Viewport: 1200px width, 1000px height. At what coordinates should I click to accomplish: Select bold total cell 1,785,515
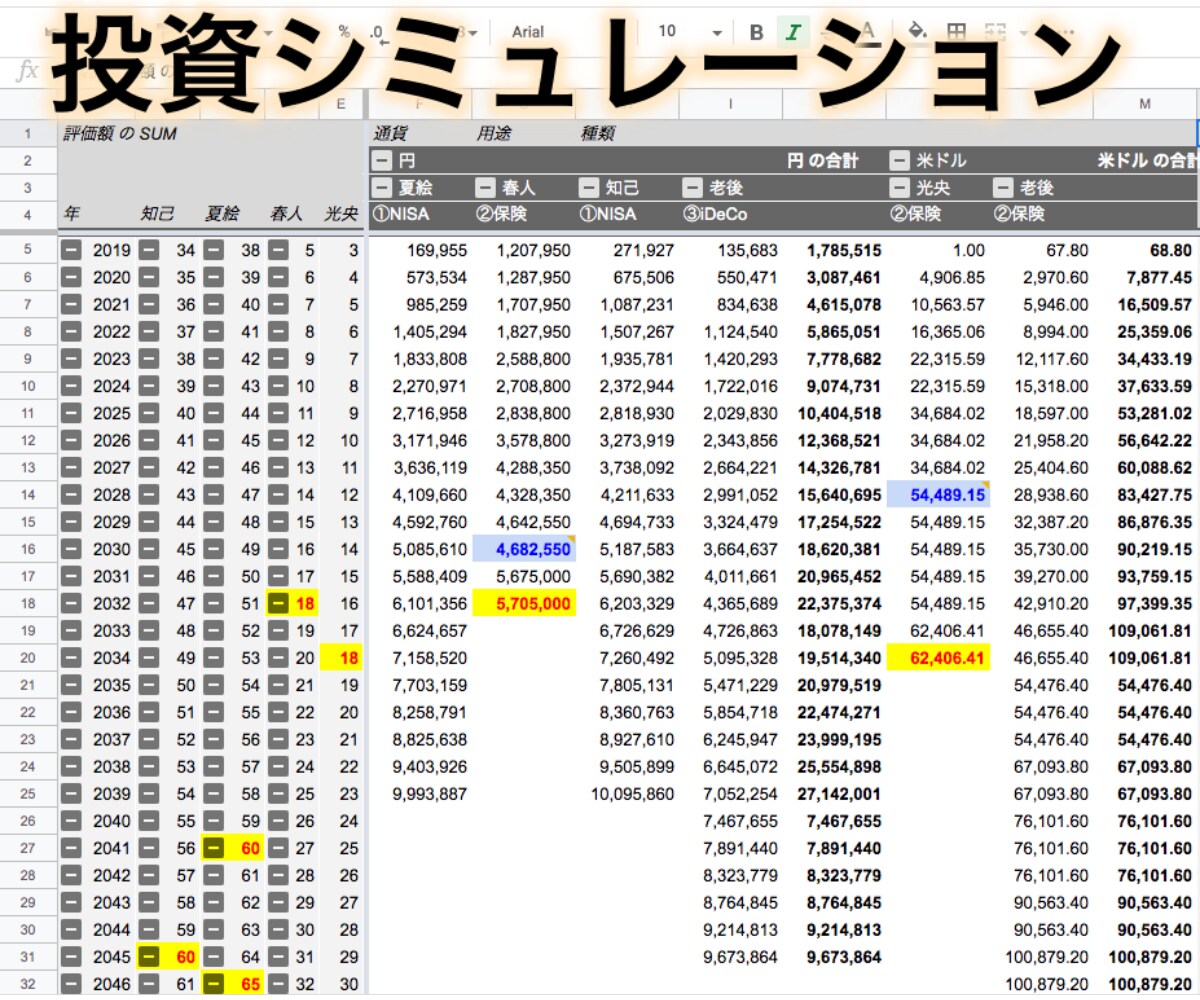[844, 251]
